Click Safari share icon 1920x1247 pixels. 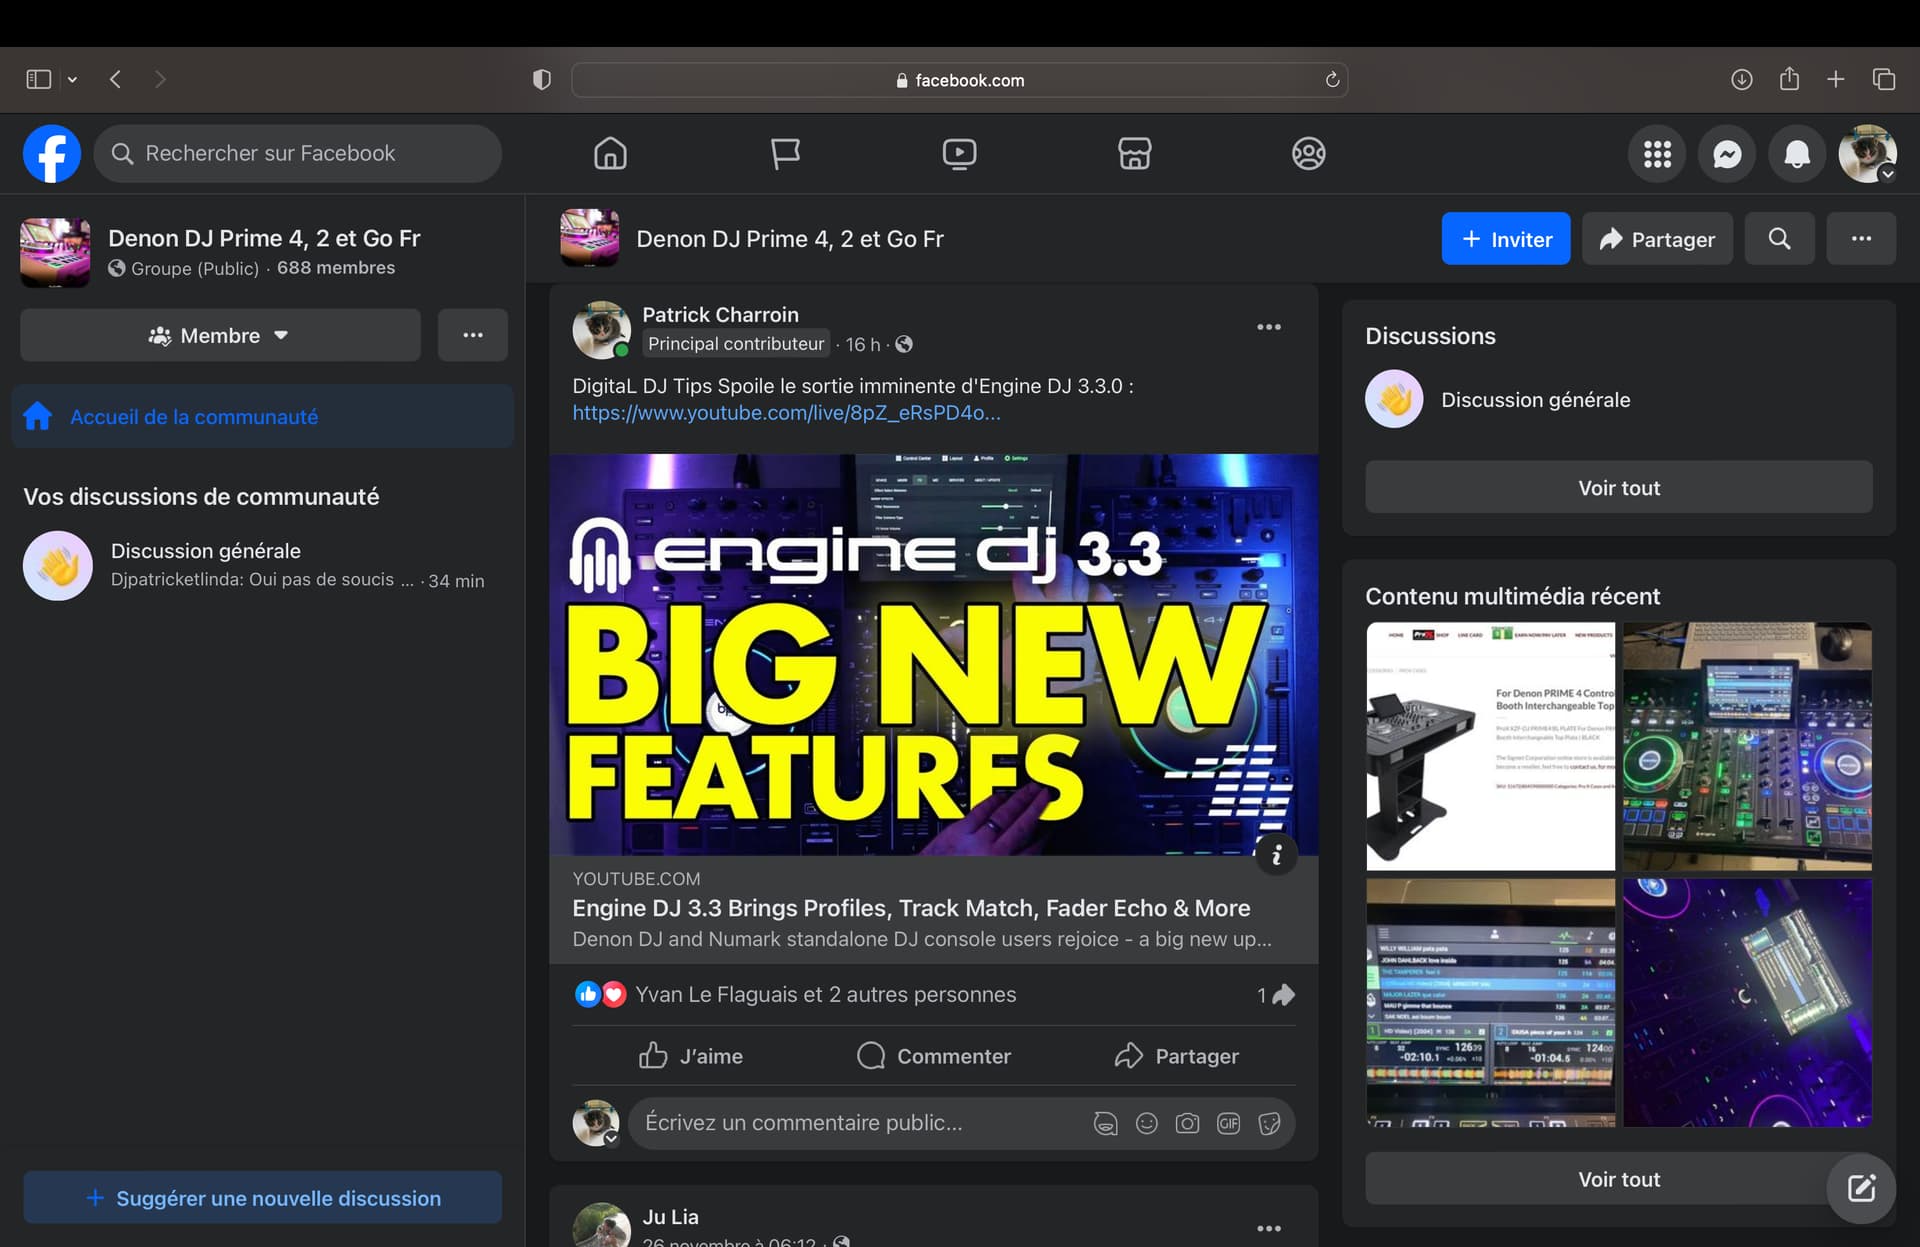1789,78
